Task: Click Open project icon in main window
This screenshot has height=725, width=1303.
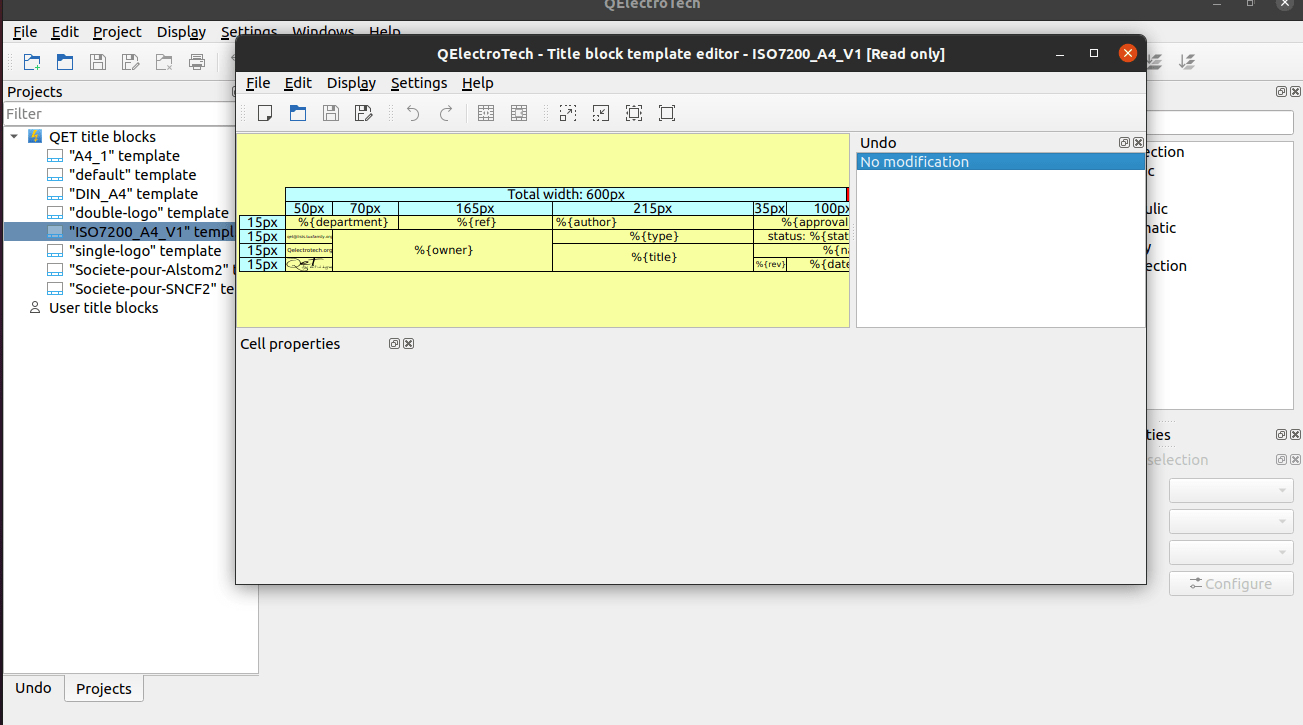Action: 65,62
